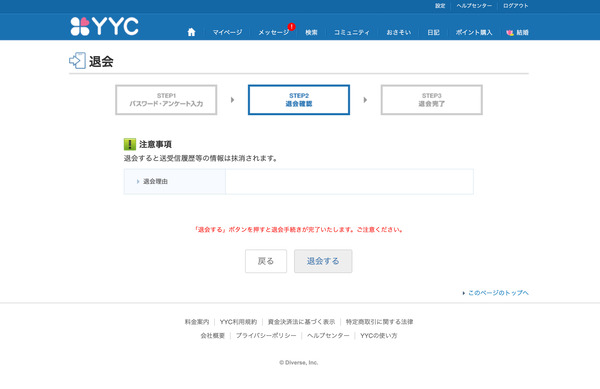Click the 退会 page header exit icon
The image size is (600, 389).
(x=77, y=61)
